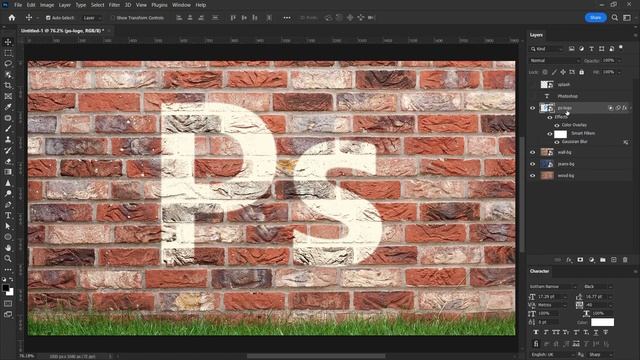Open the Window menu
Image resolution: width=640 pixels, height=360 pixels.
pyautogui.click(x=181, y=5)
